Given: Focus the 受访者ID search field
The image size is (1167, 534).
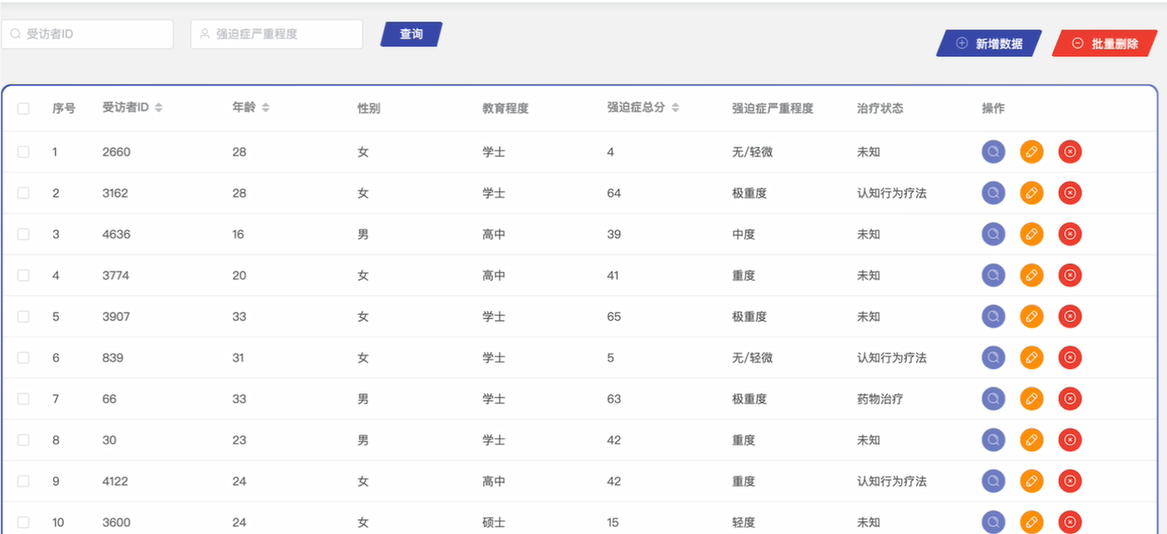Looking at the screenshot, I should click(x=87, y=34).
